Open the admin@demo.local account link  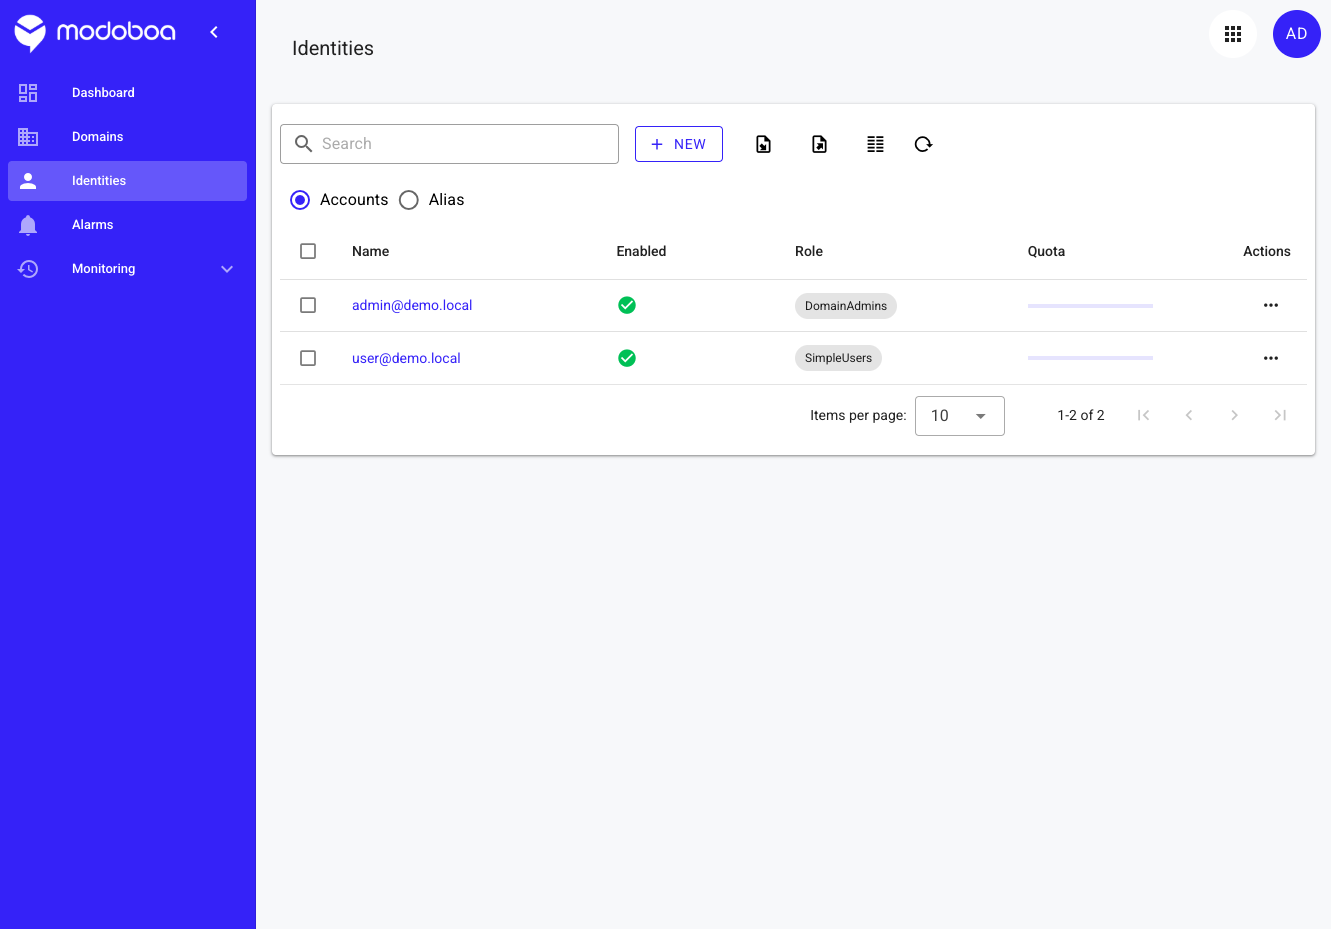[412, 305]
